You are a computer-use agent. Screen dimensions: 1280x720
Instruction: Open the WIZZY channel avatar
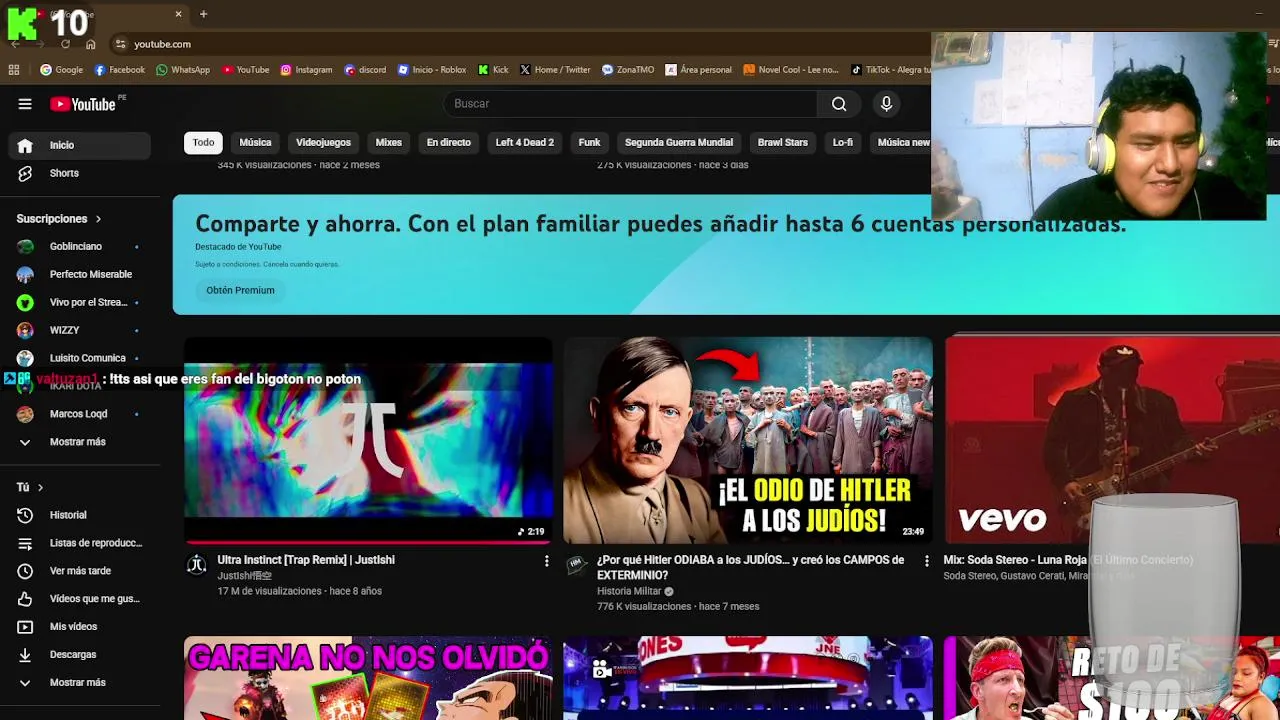(x=25, y=330)
